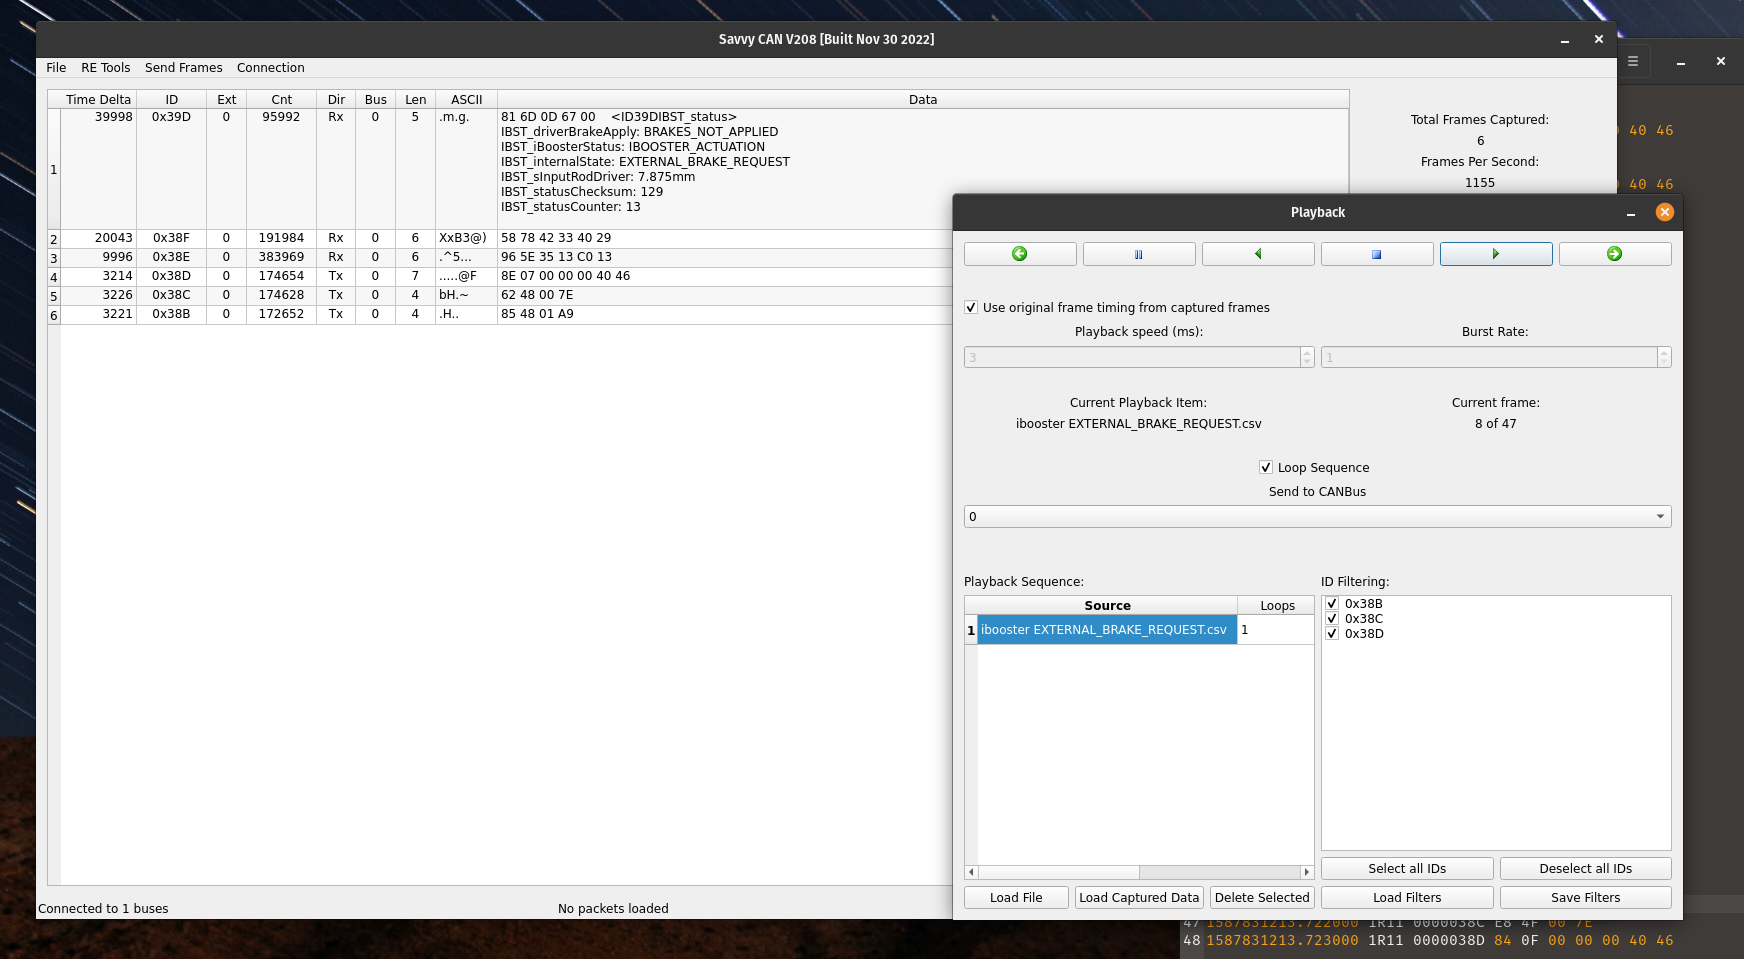This screenshot has height=959, width=1744.
Task: Disable the Loop Sequence checkbox
Action: pyautogui.click(x=1266, y=468)
